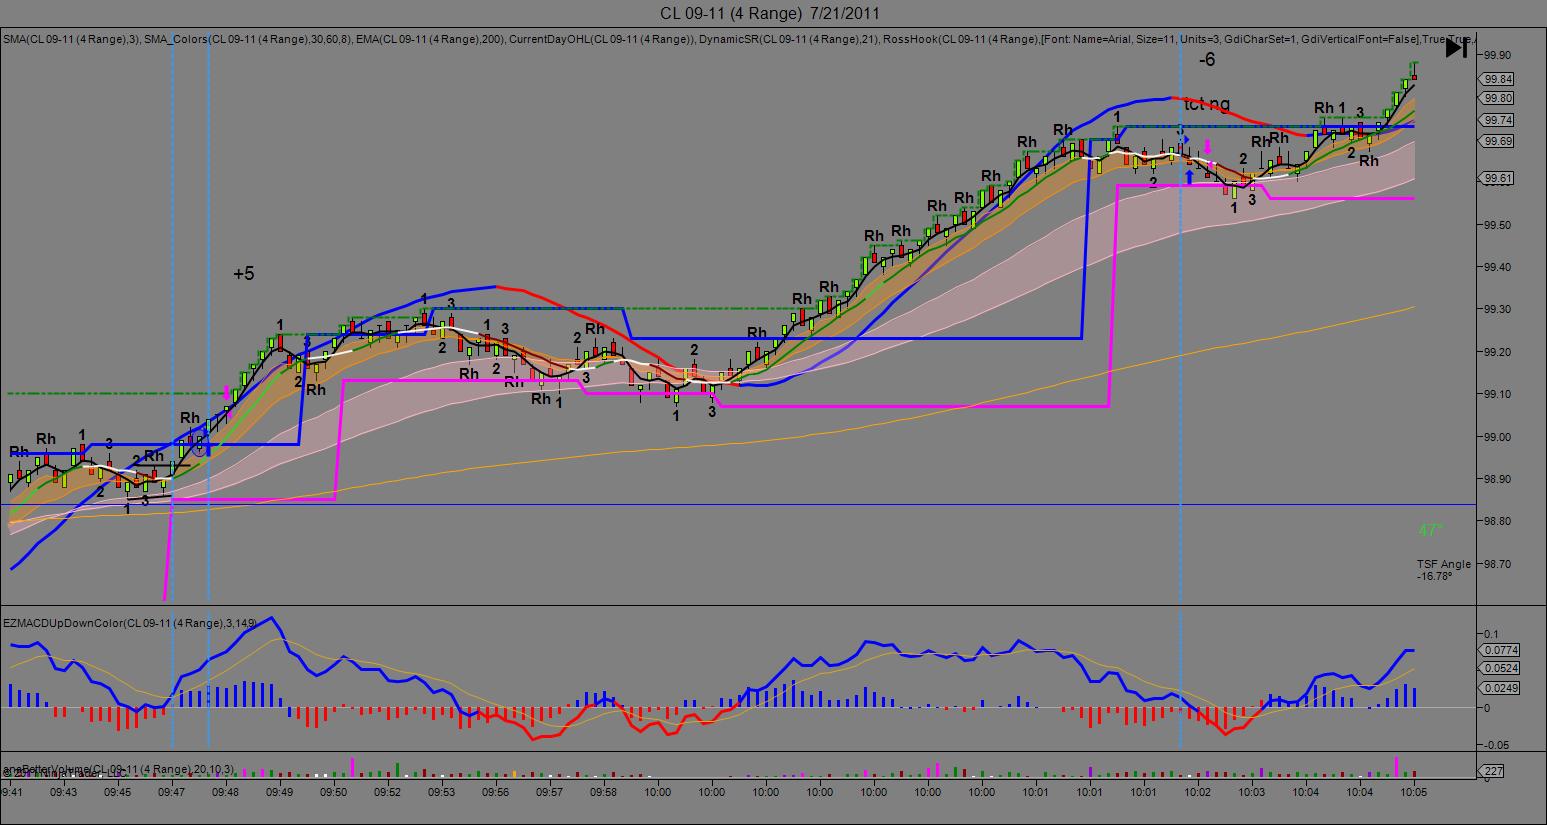Select the +5 text annotation

244,273
